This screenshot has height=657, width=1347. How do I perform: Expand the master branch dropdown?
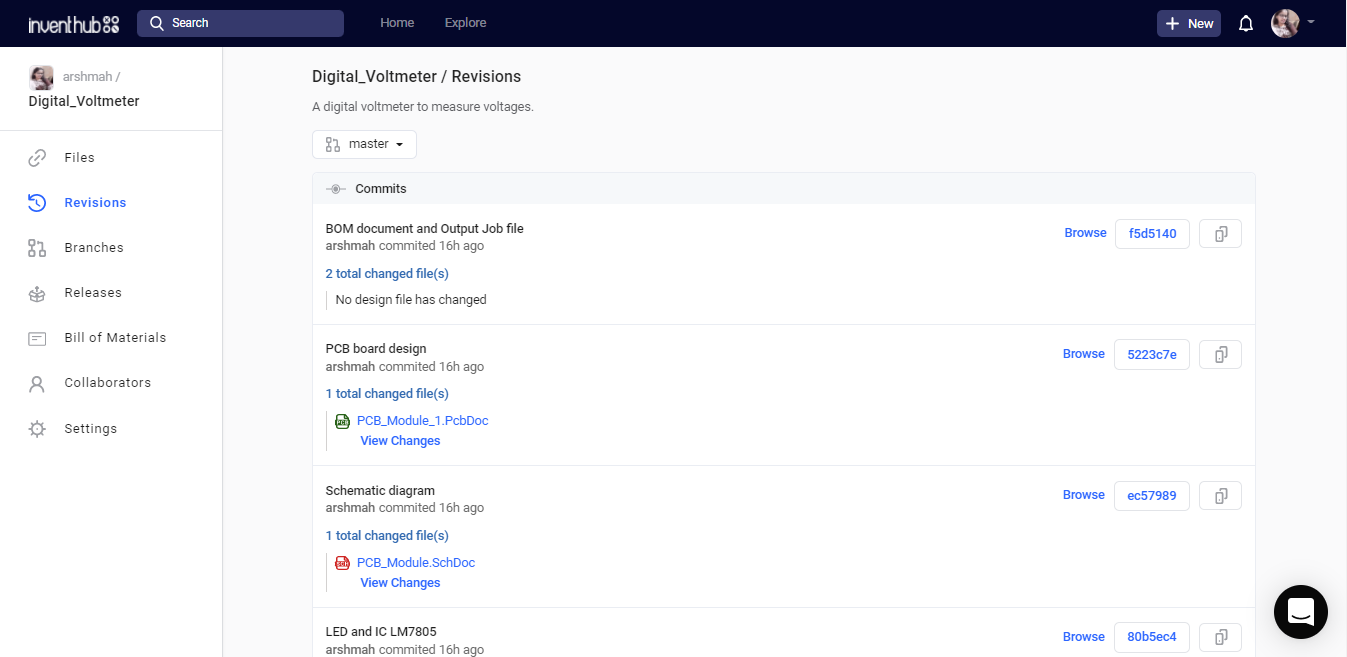[364, 145]
